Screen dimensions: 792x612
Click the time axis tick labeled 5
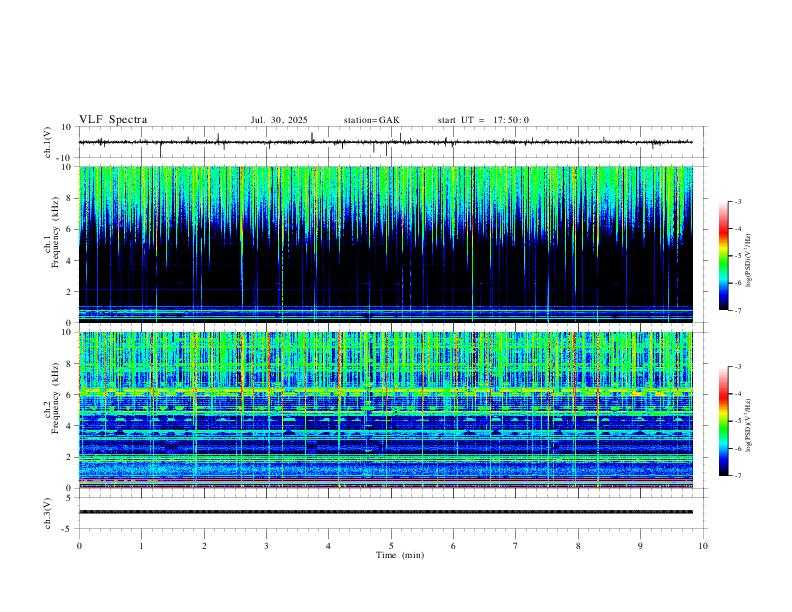[x=391, y=546]
